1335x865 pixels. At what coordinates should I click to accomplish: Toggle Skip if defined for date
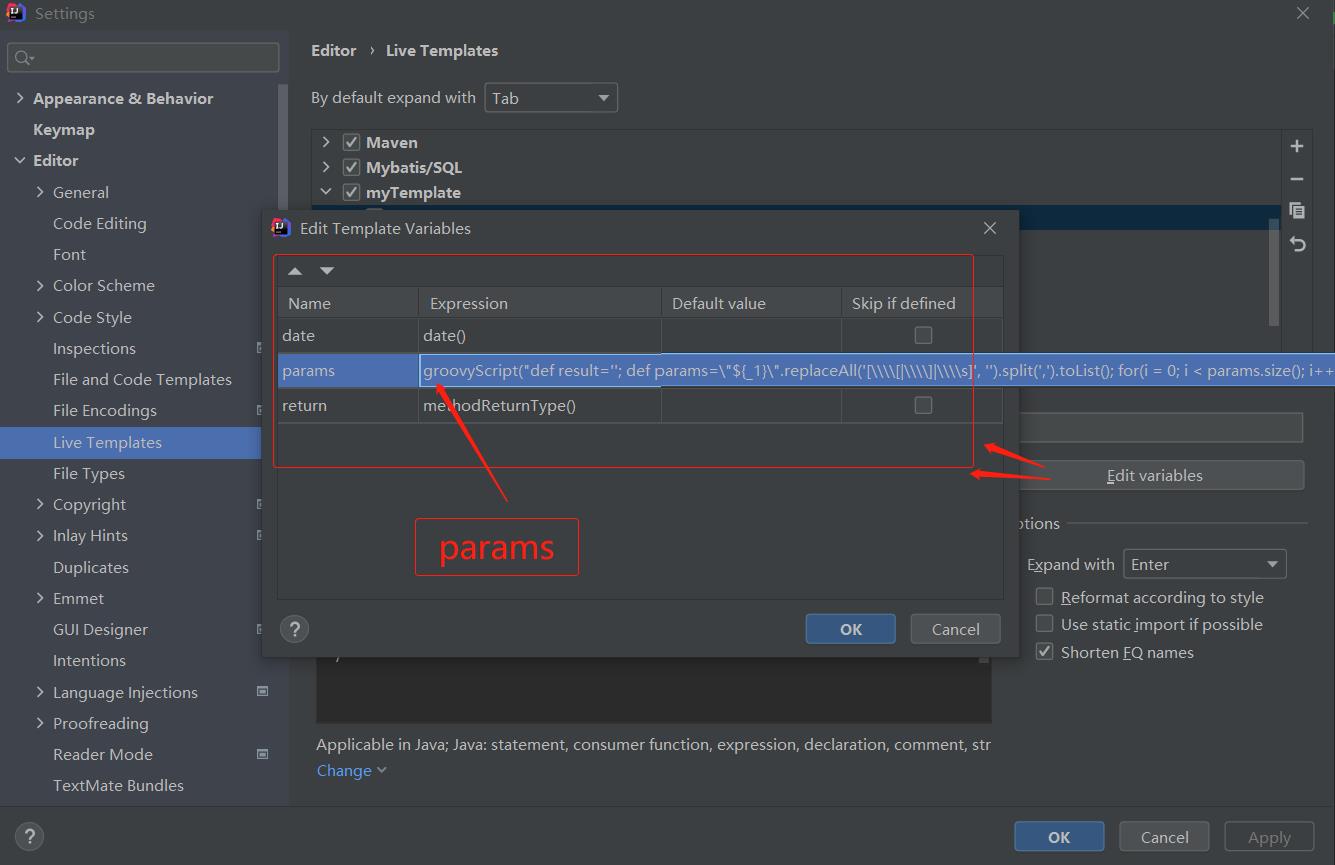[x=923, y=335]
